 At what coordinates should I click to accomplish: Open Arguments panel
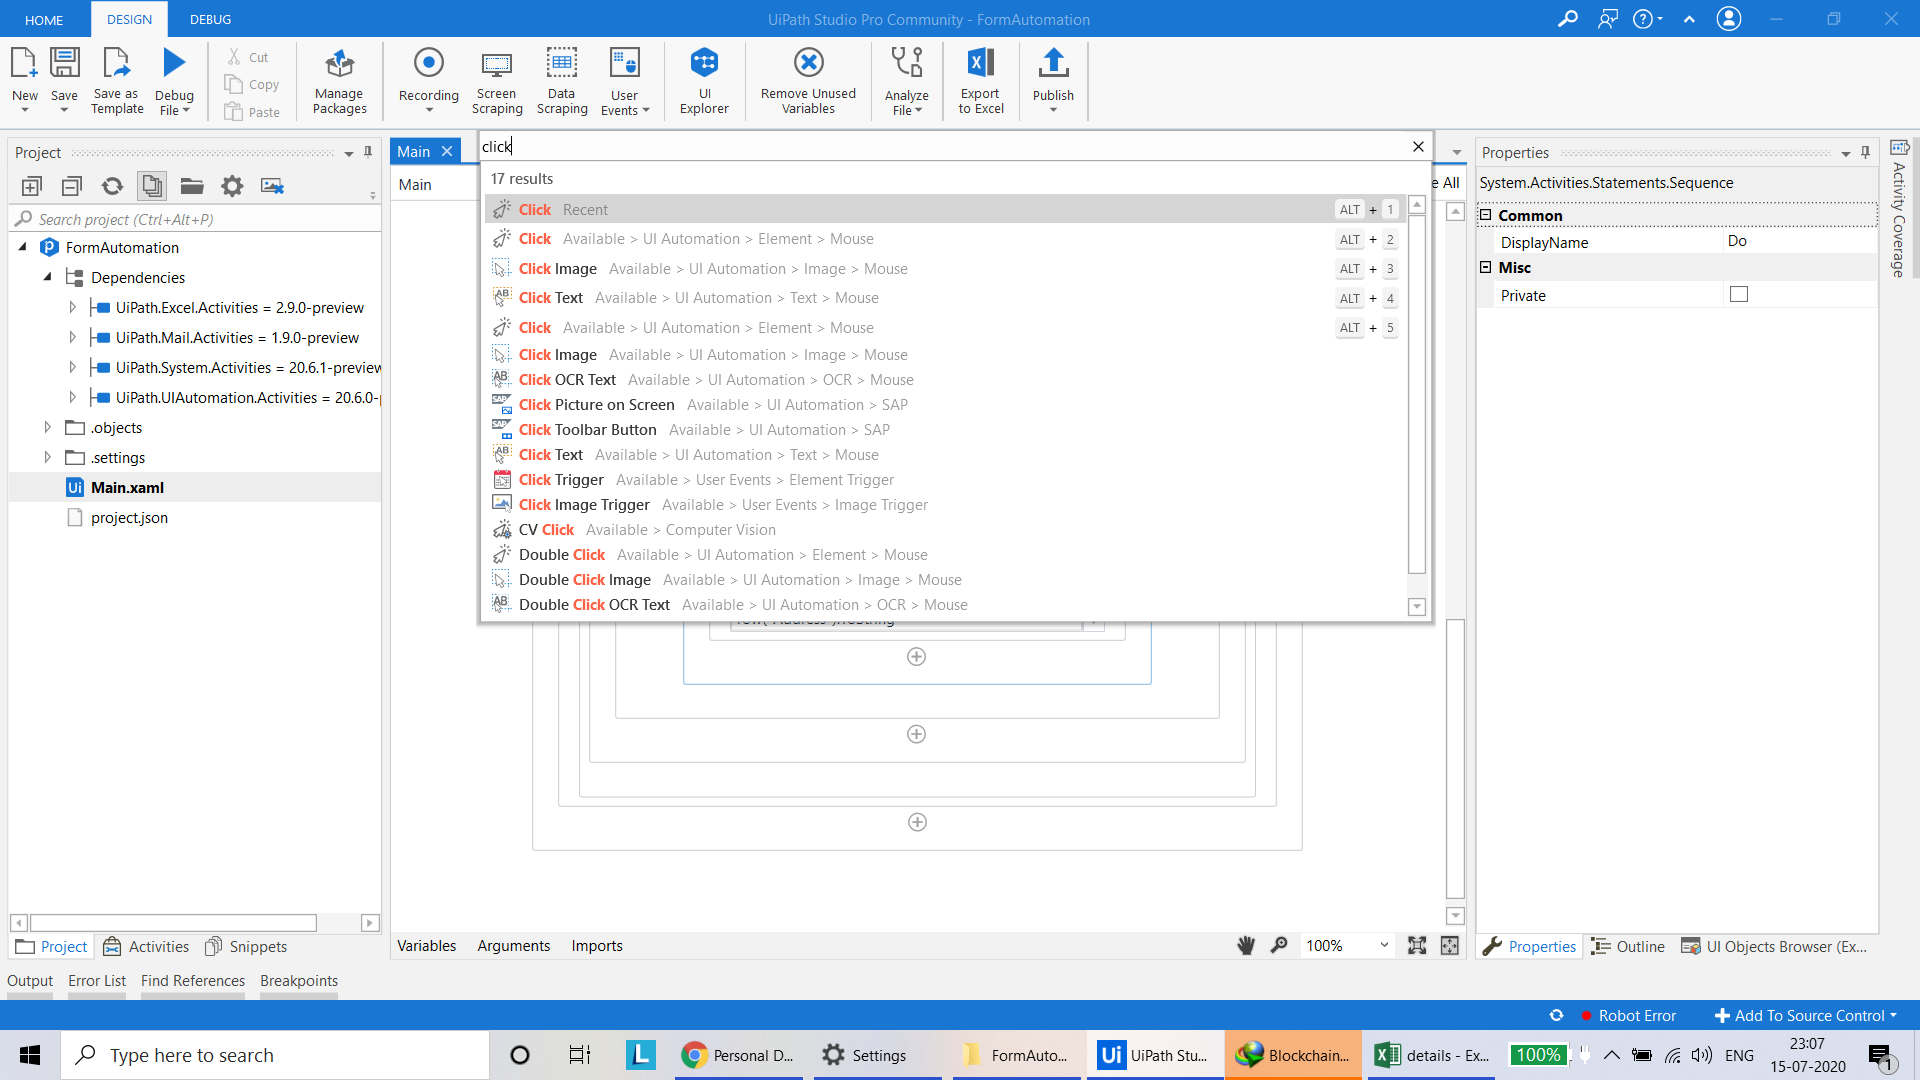point(513,946)
